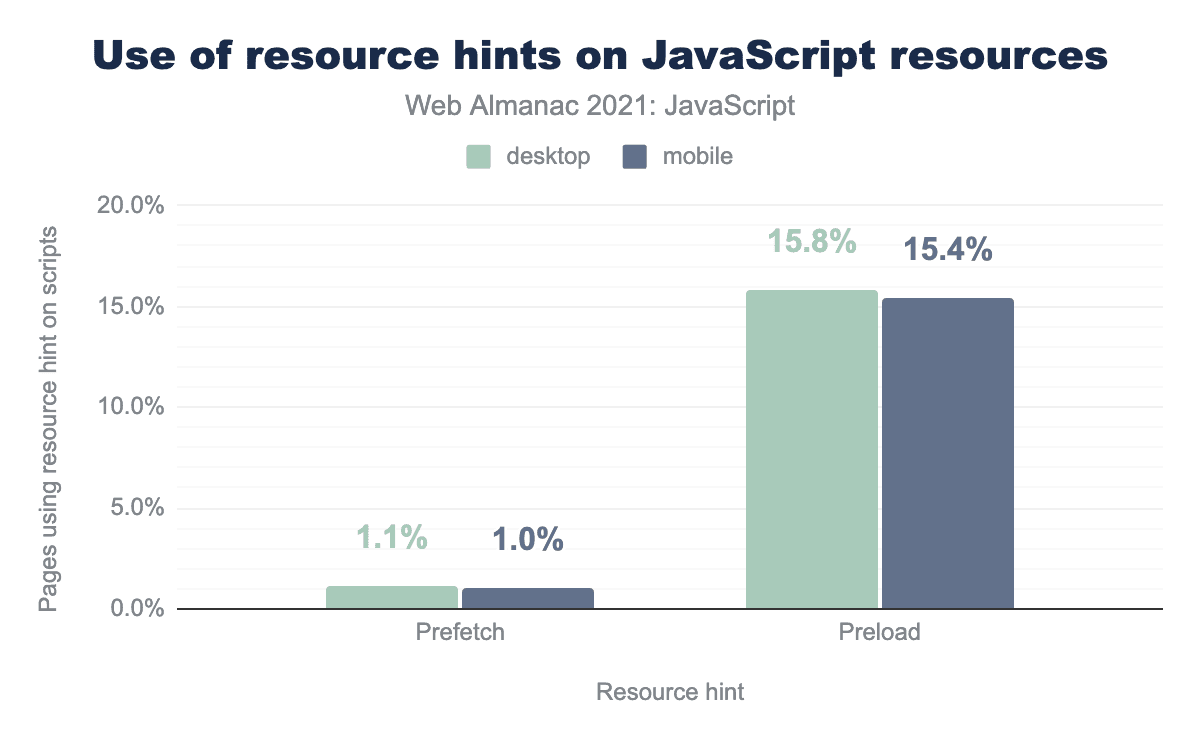This screenshot has width=1200, height=742.
Task: Click the desktop Prefetch bar
Action: [x=392, y=597]
